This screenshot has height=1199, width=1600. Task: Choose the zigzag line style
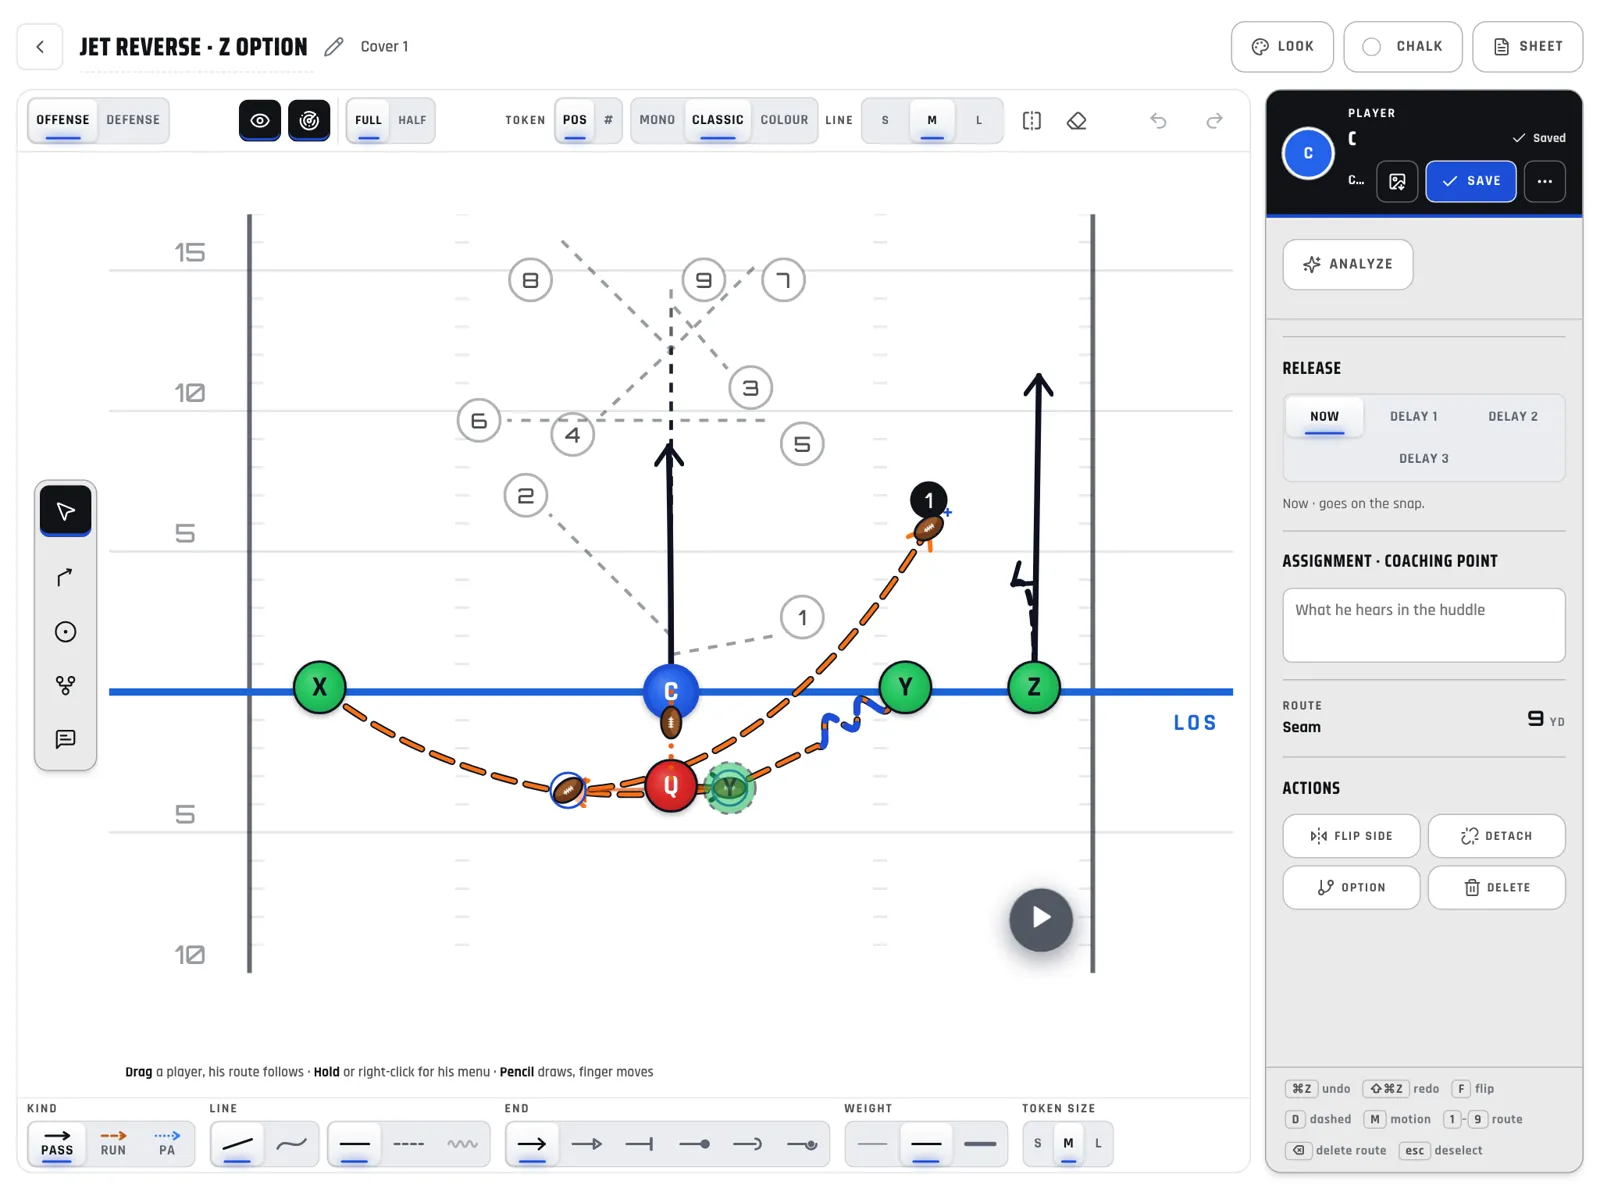pos(462,1144)
